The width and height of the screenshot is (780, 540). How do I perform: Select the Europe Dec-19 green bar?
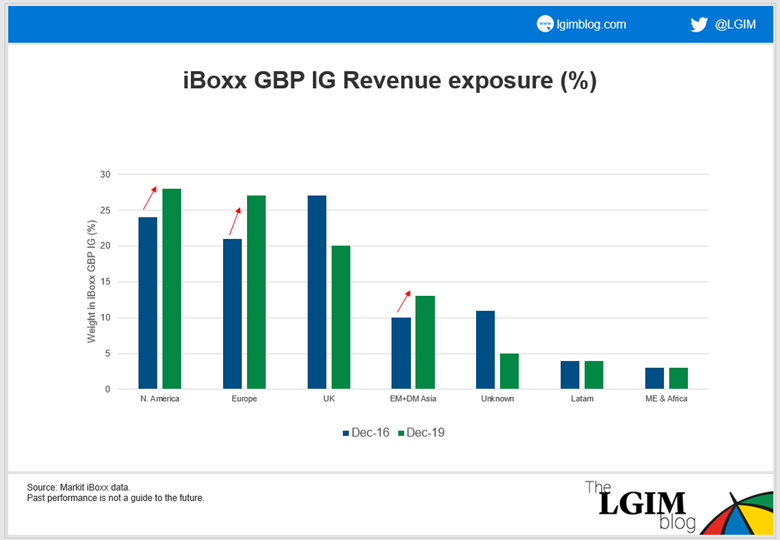click(256, 292)
